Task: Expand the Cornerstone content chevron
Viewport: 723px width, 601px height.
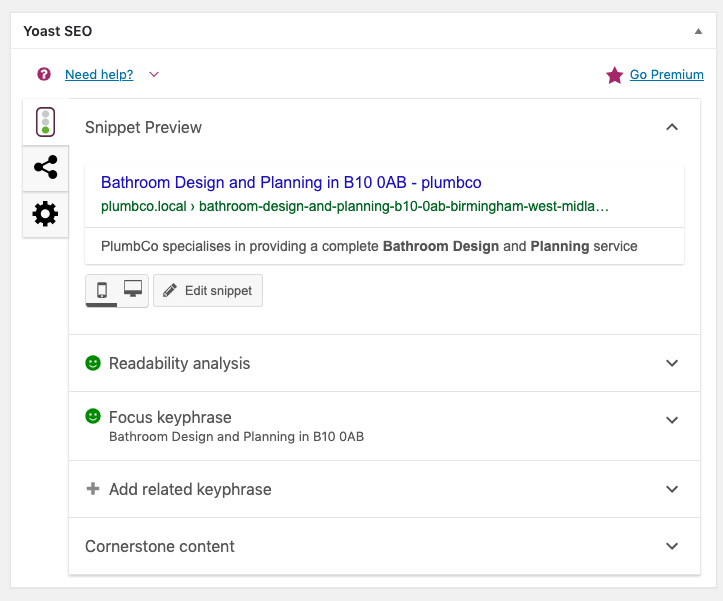Action: click(x=672, y=546)
